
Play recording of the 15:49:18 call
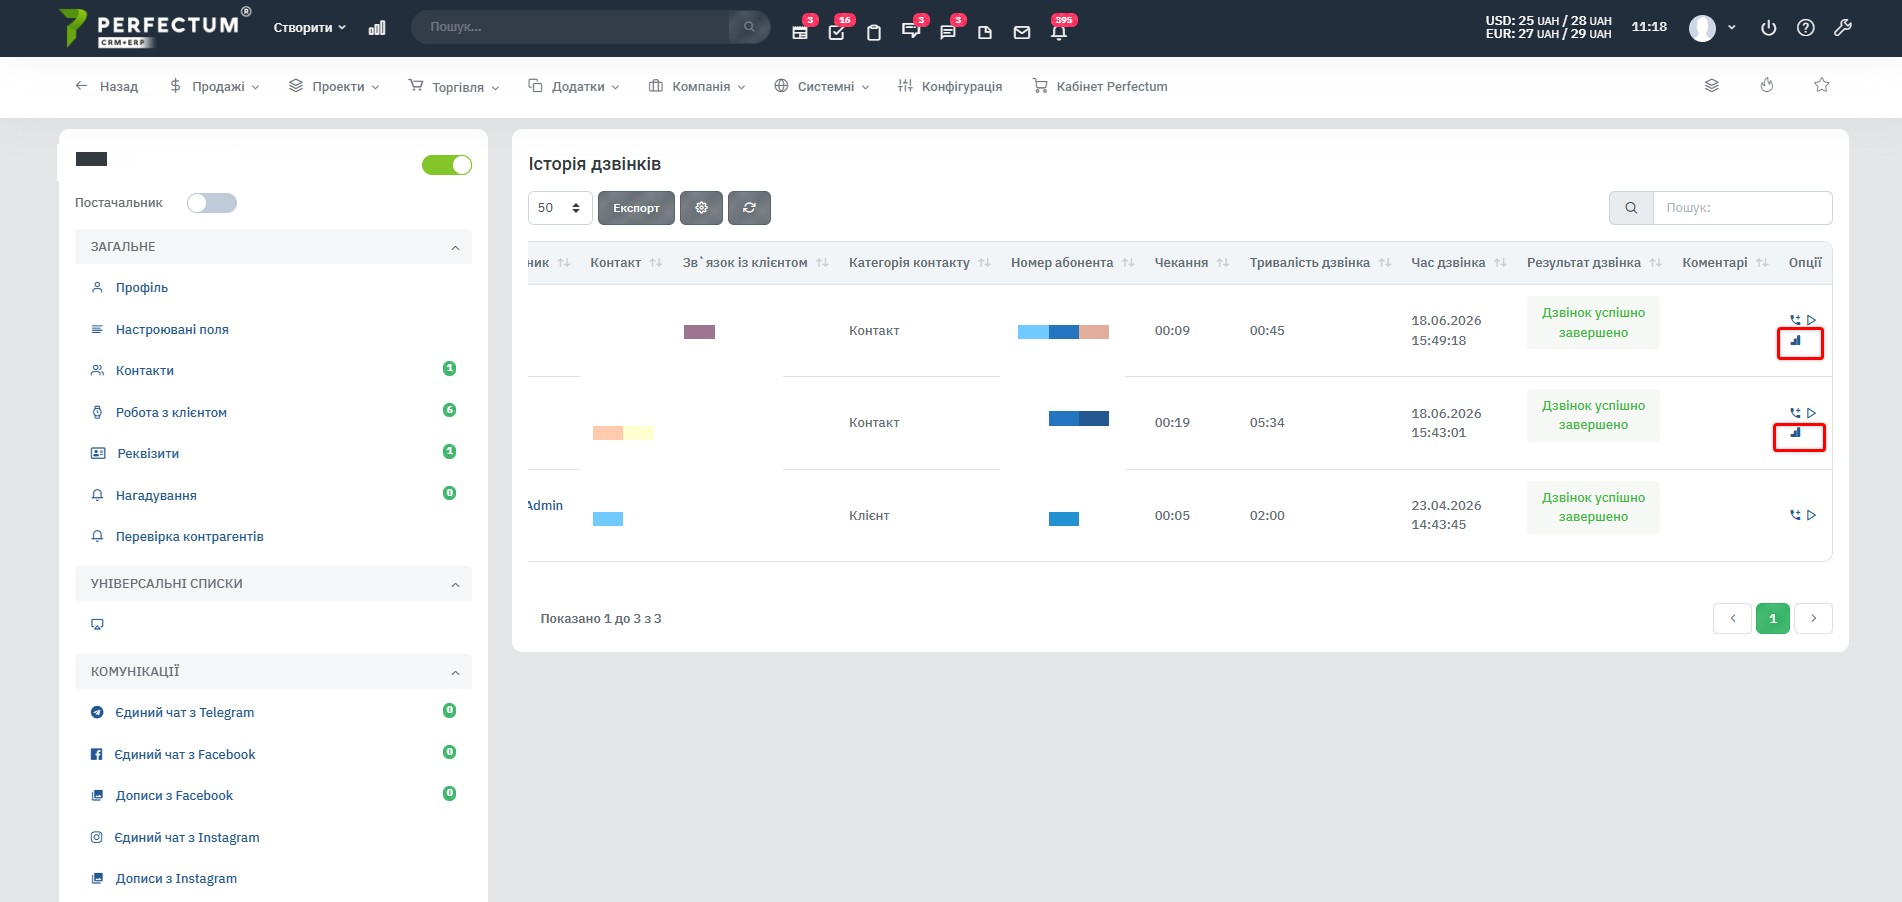(x=1811, y=320)
